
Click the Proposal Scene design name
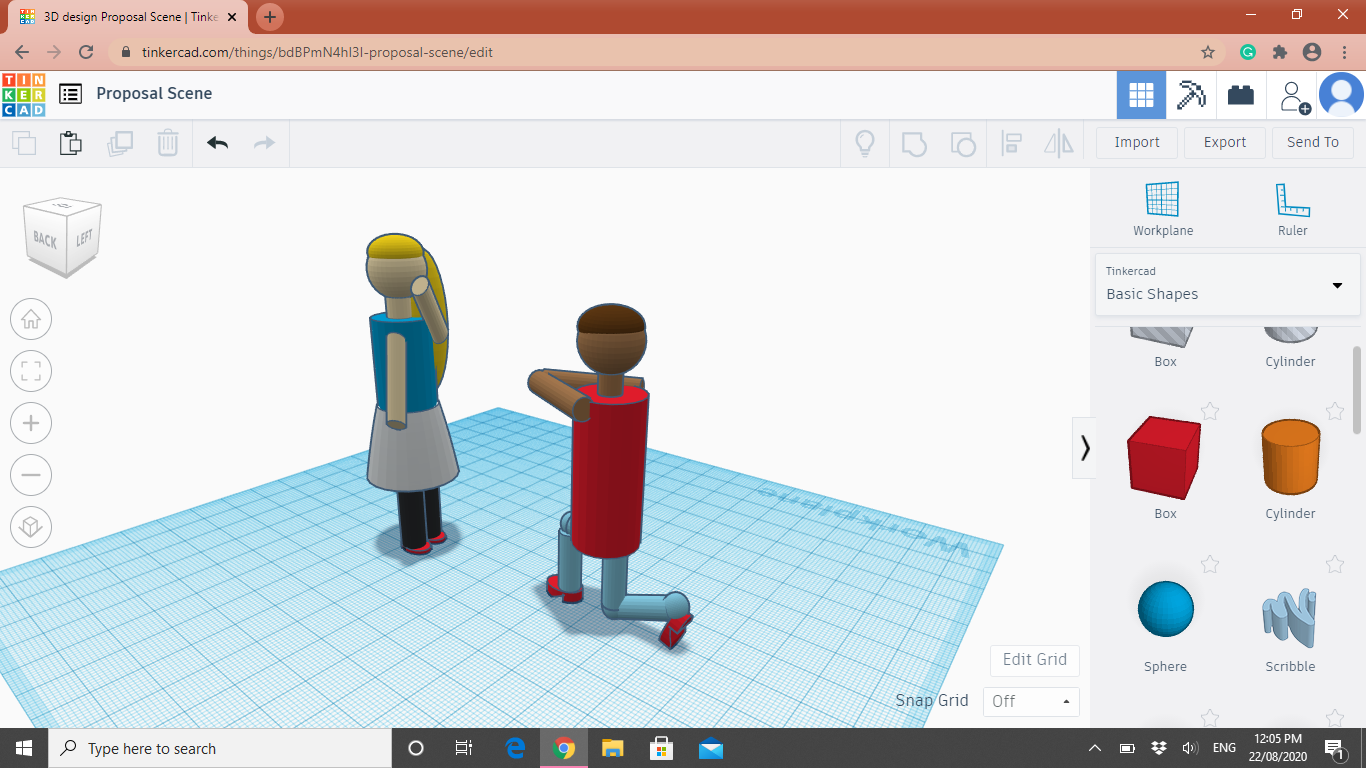(x=154, y=93)
